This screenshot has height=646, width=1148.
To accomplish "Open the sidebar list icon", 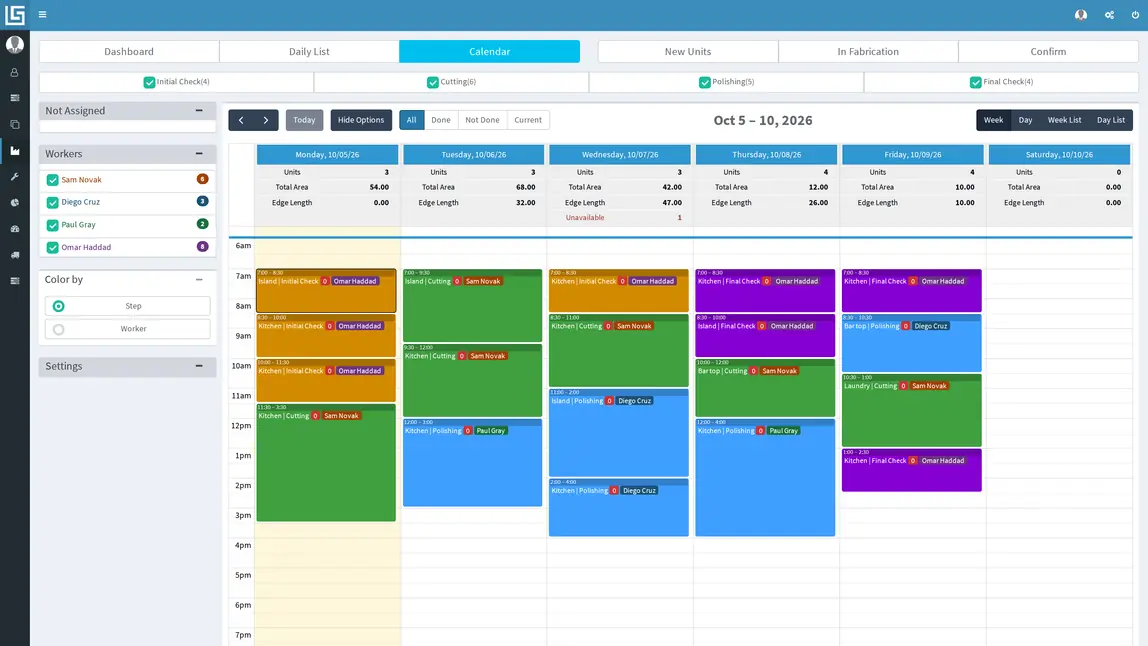I will 15,98.
